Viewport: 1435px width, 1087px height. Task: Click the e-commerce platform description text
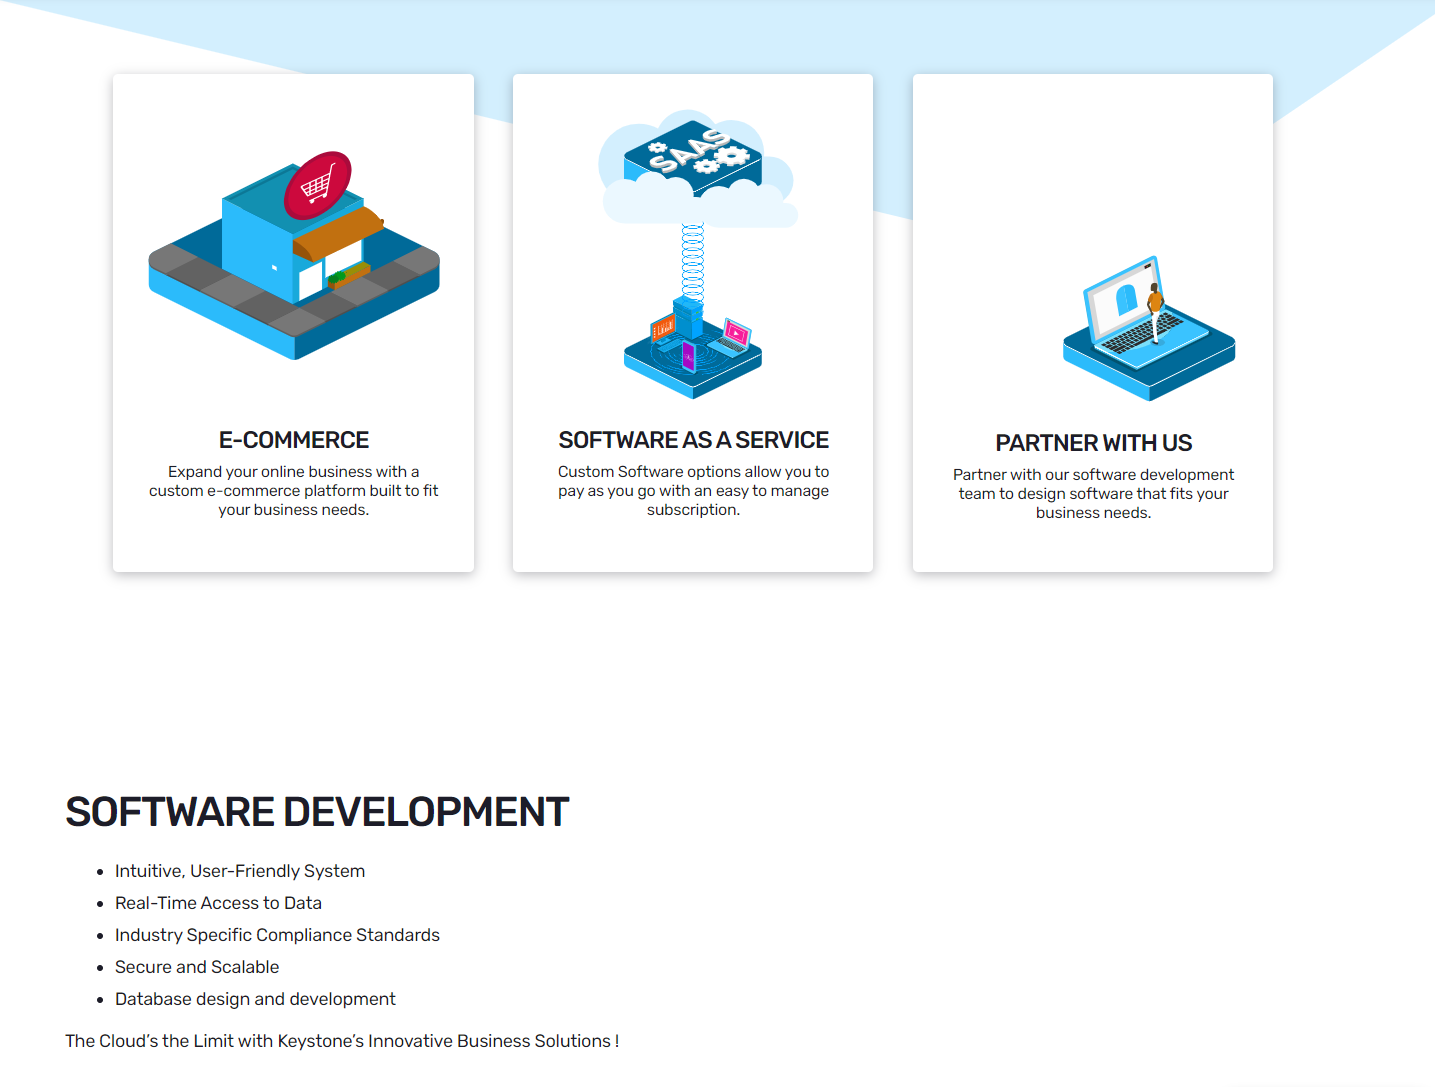293,491
